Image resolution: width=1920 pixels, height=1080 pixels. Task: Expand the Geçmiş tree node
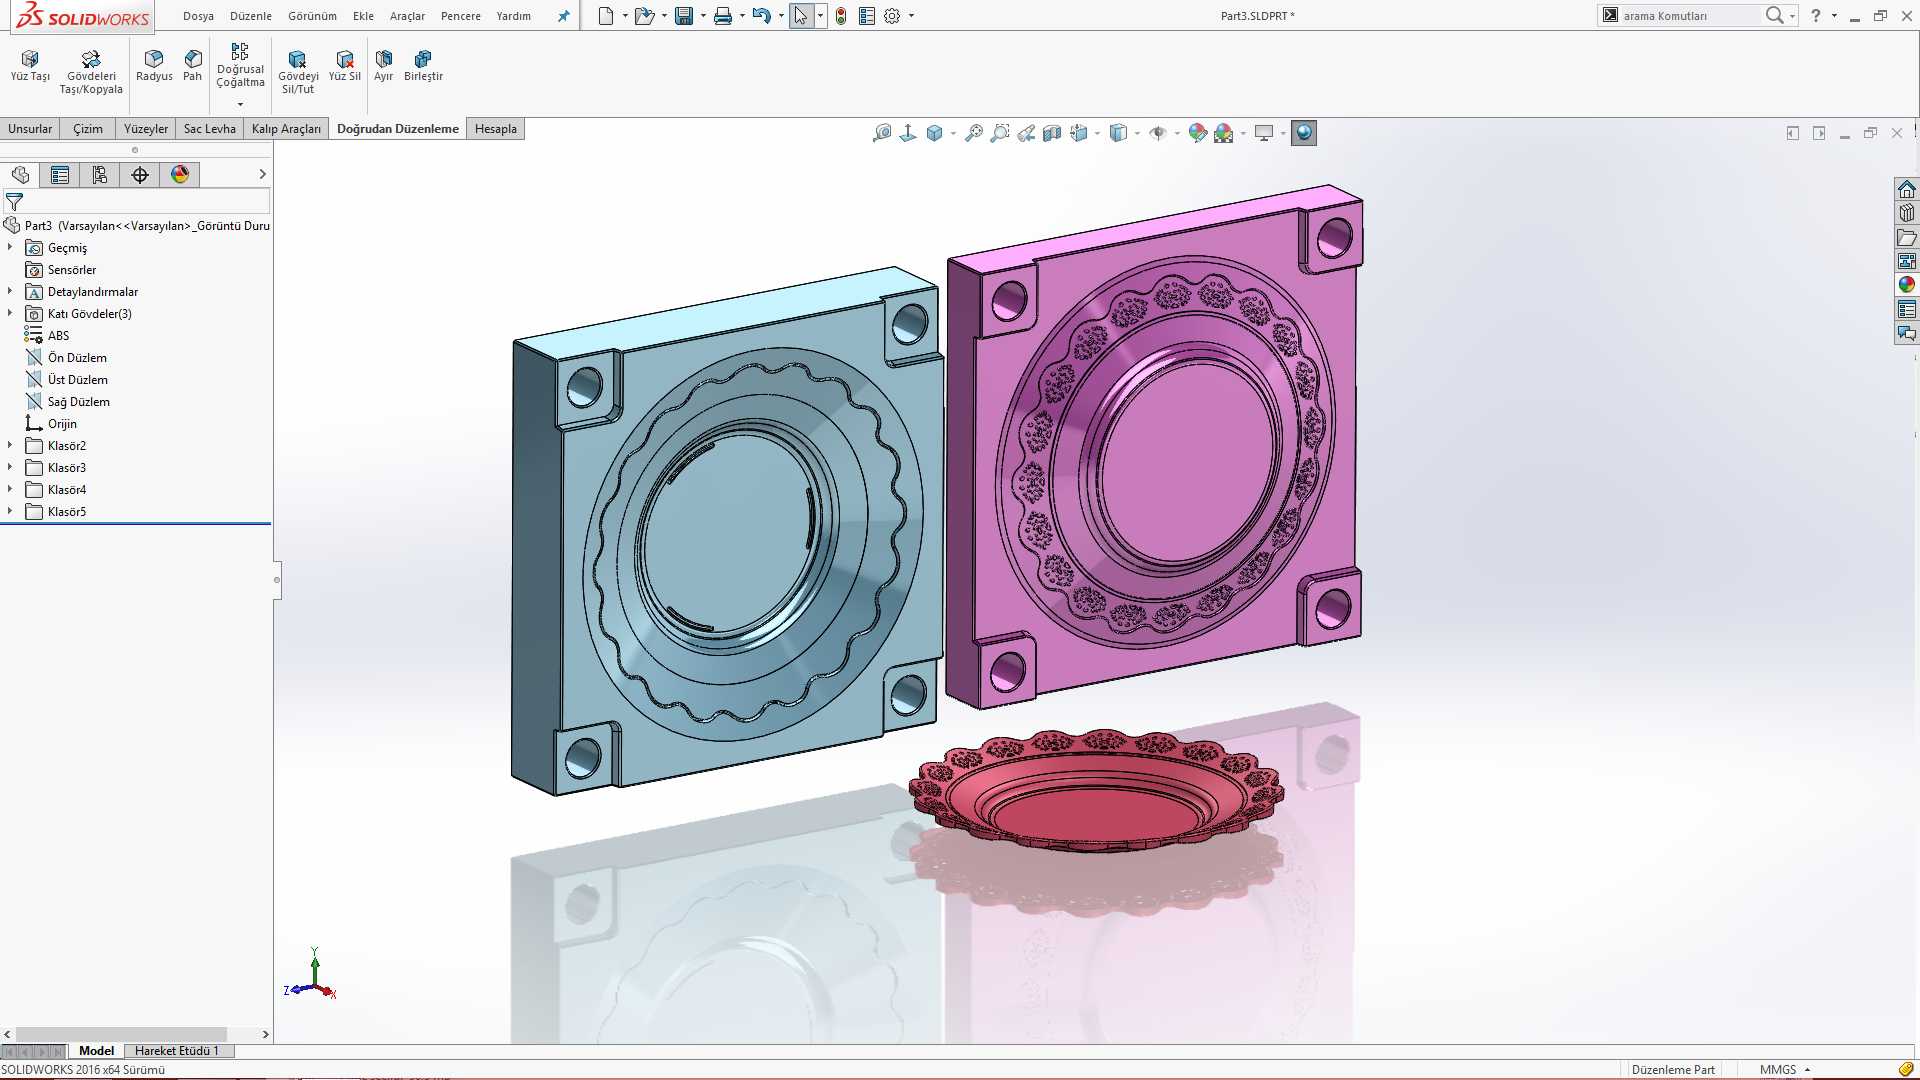click(10, 247)
